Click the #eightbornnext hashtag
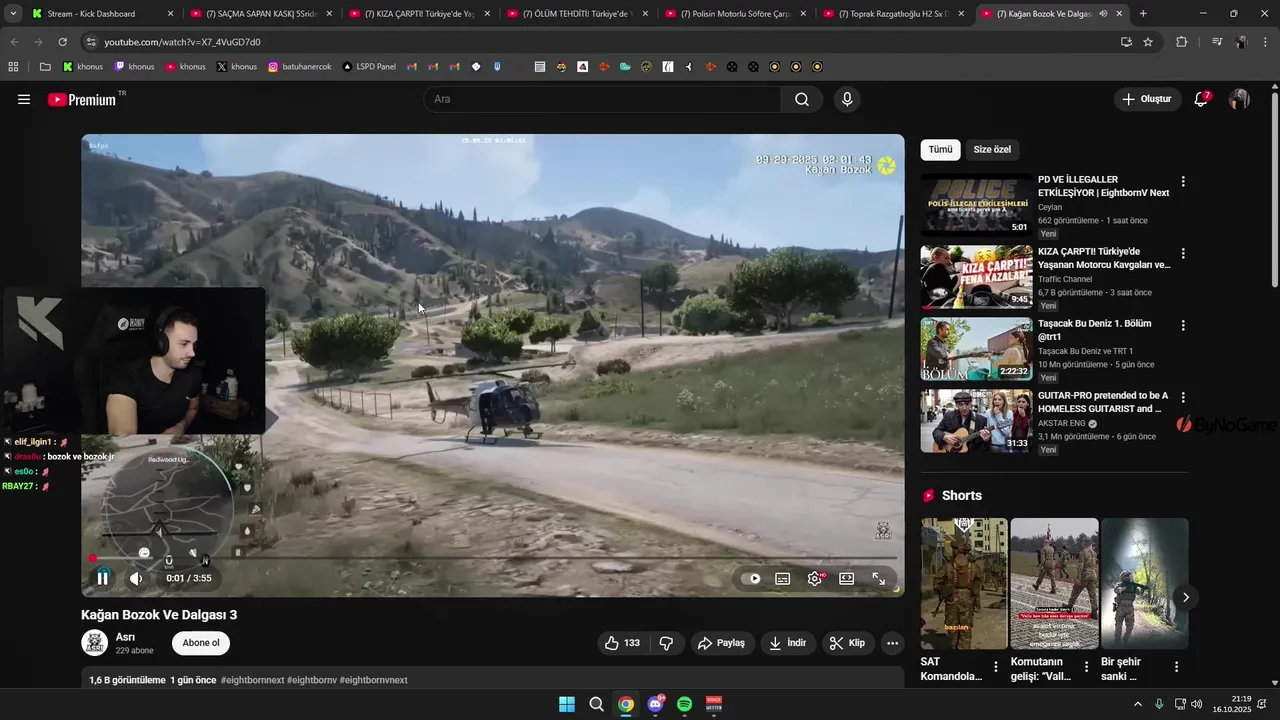 click(252, 680)
